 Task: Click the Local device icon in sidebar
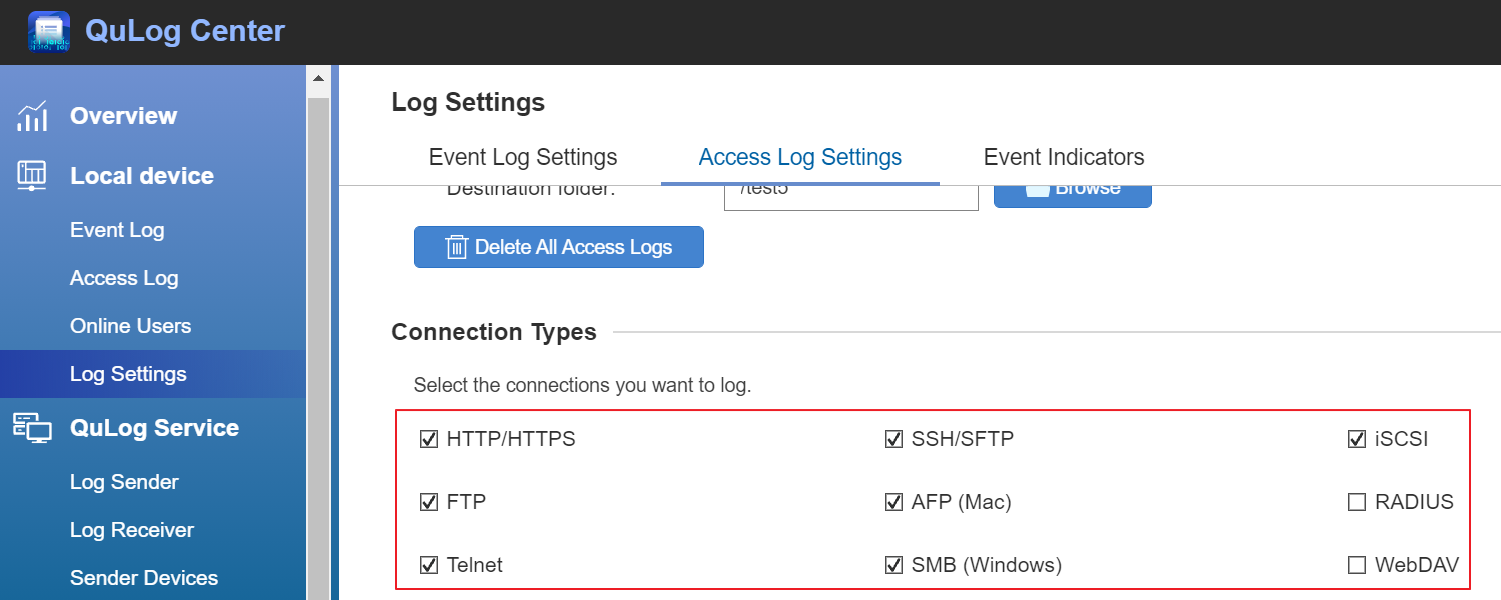[32, 176]
